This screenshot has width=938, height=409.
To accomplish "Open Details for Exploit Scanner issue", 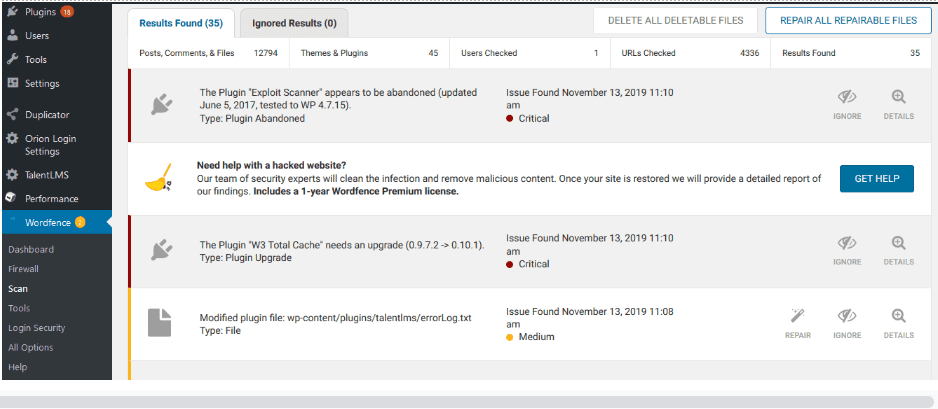I will 899,105.
